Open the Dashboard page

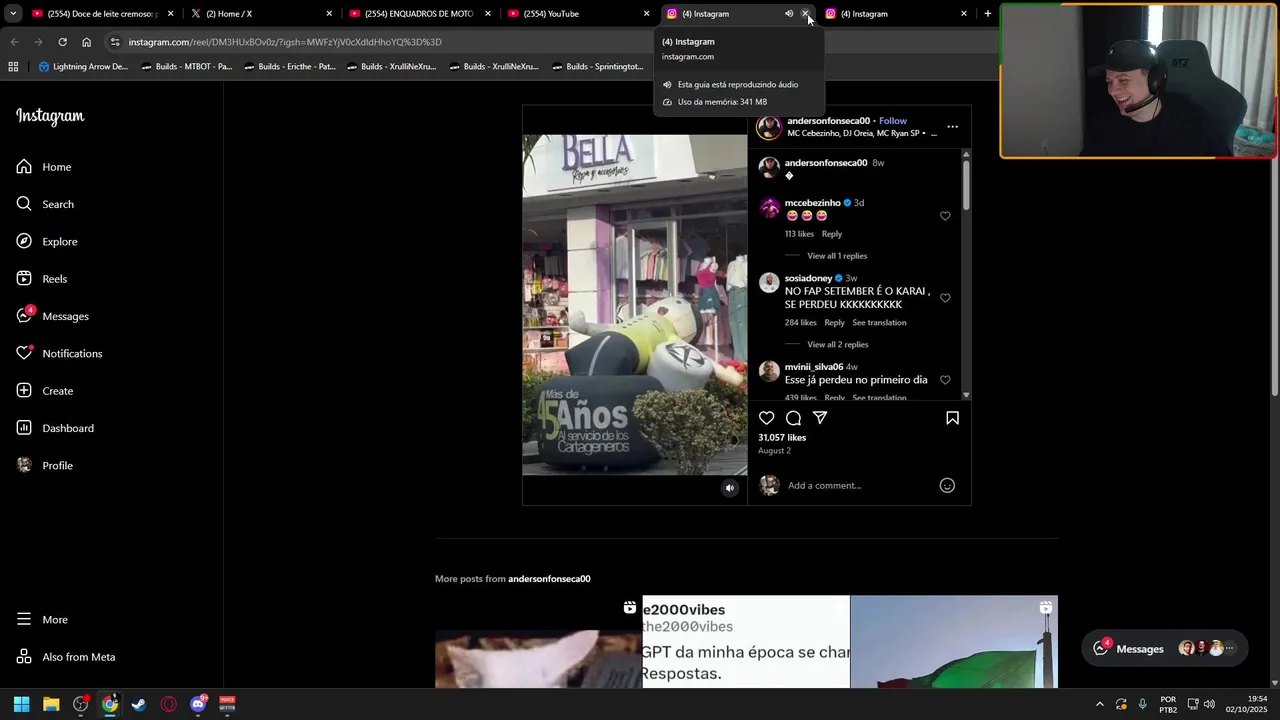[x=55, y=428]
